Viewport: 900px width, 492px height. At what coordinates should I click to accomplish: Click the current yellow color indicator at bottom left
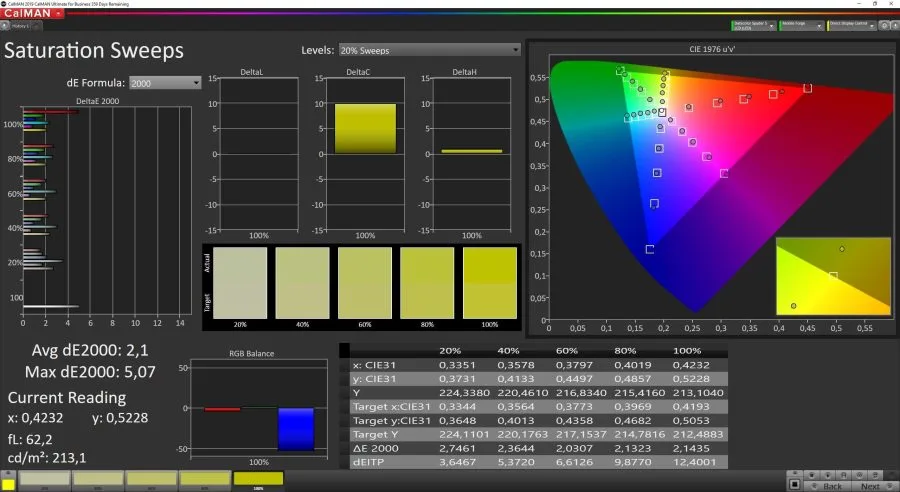(x=8, y=485)
